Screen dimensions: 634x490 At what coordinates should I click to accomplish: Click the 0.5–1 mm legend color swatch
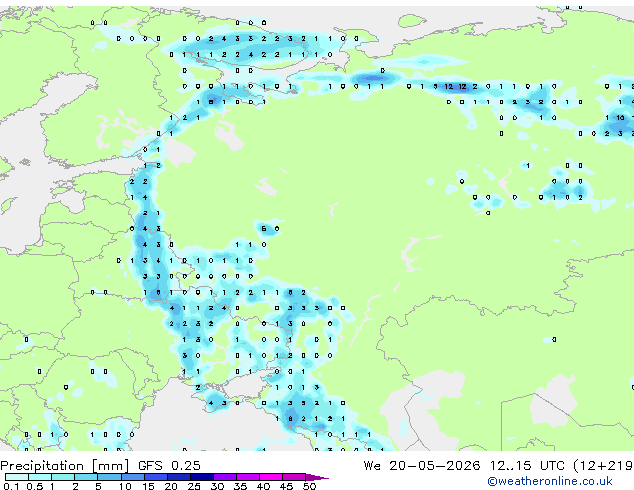click(x=40, y=477)
